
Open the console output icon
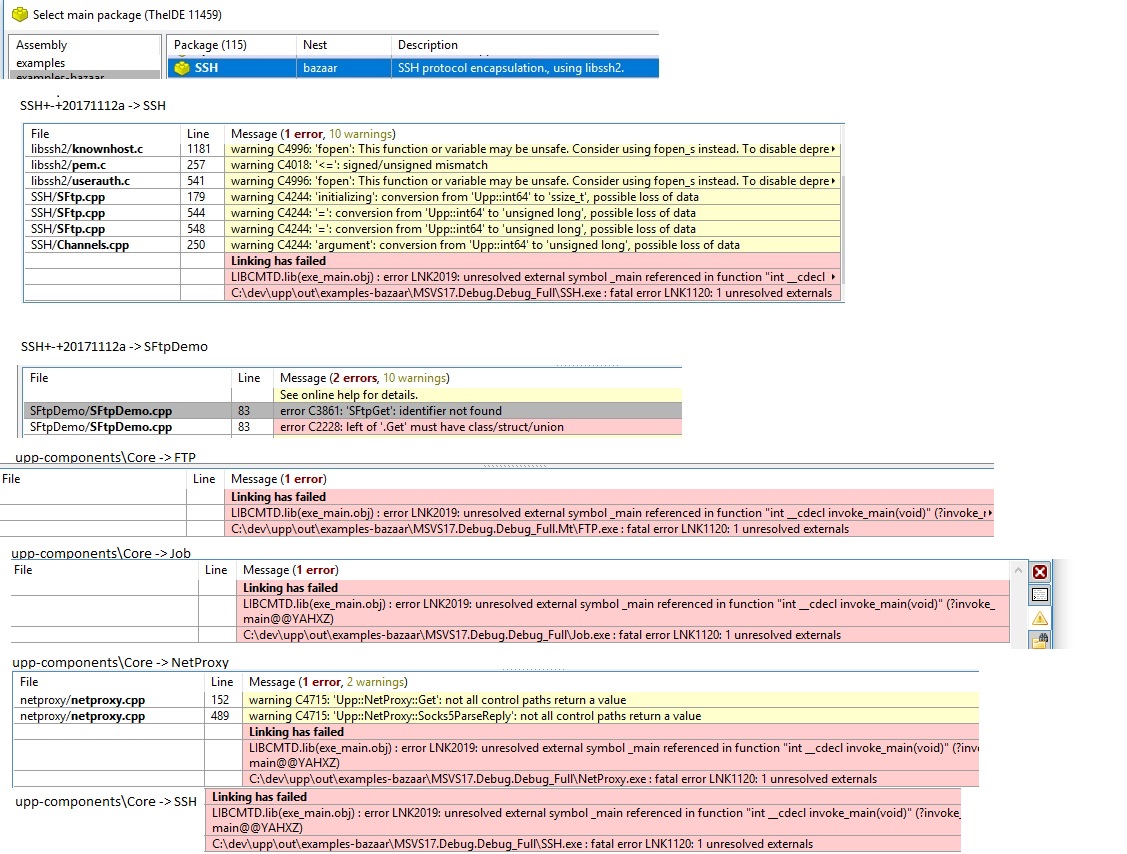click(1039, 595)
